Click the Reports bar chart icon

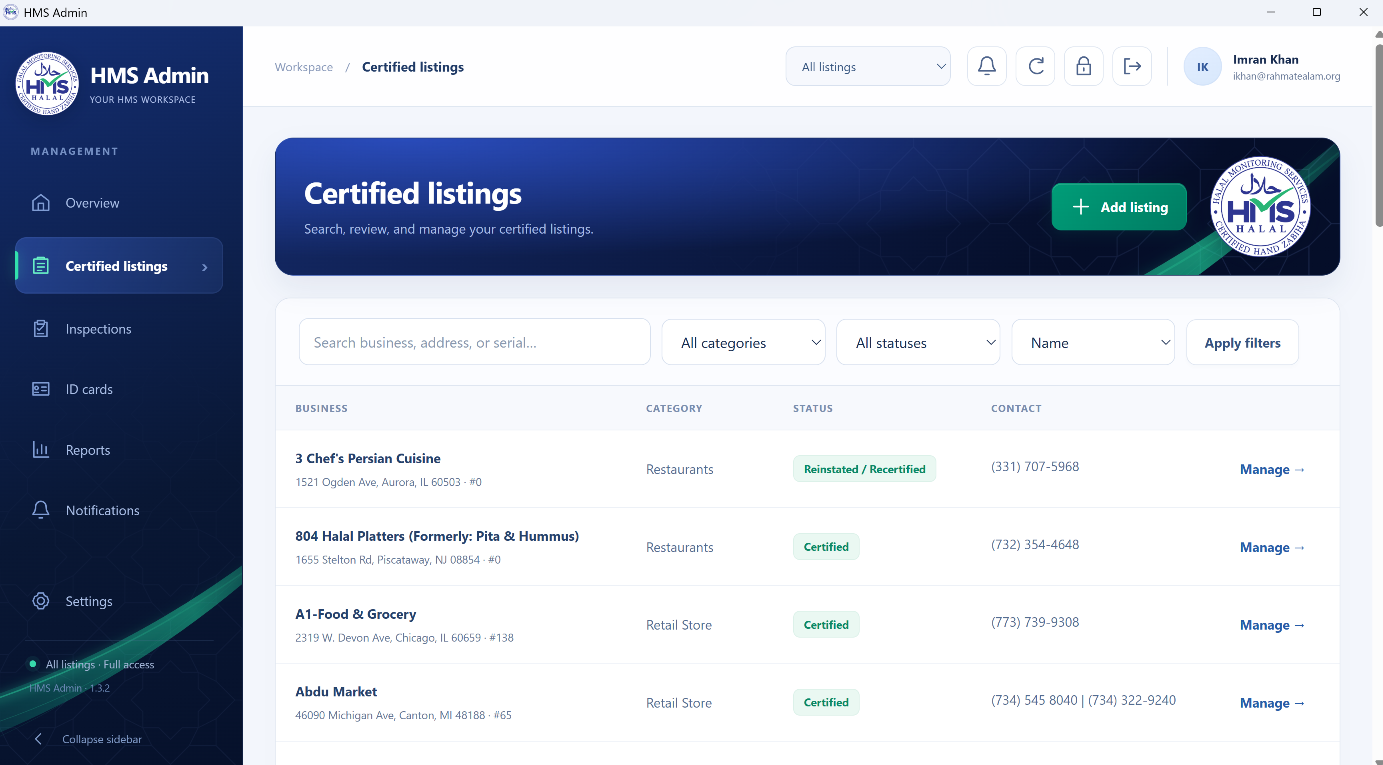(41, 450)
